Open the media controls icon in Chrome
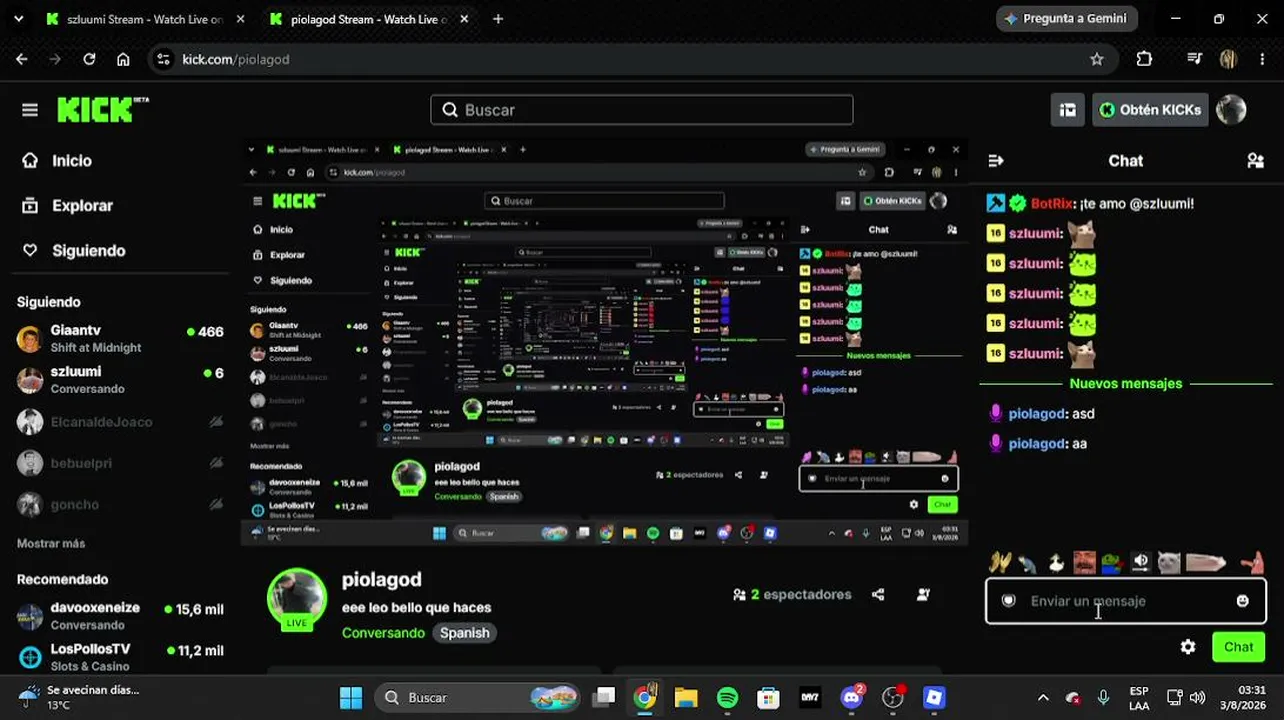The image size is (1284, 720). (1194, 59)
